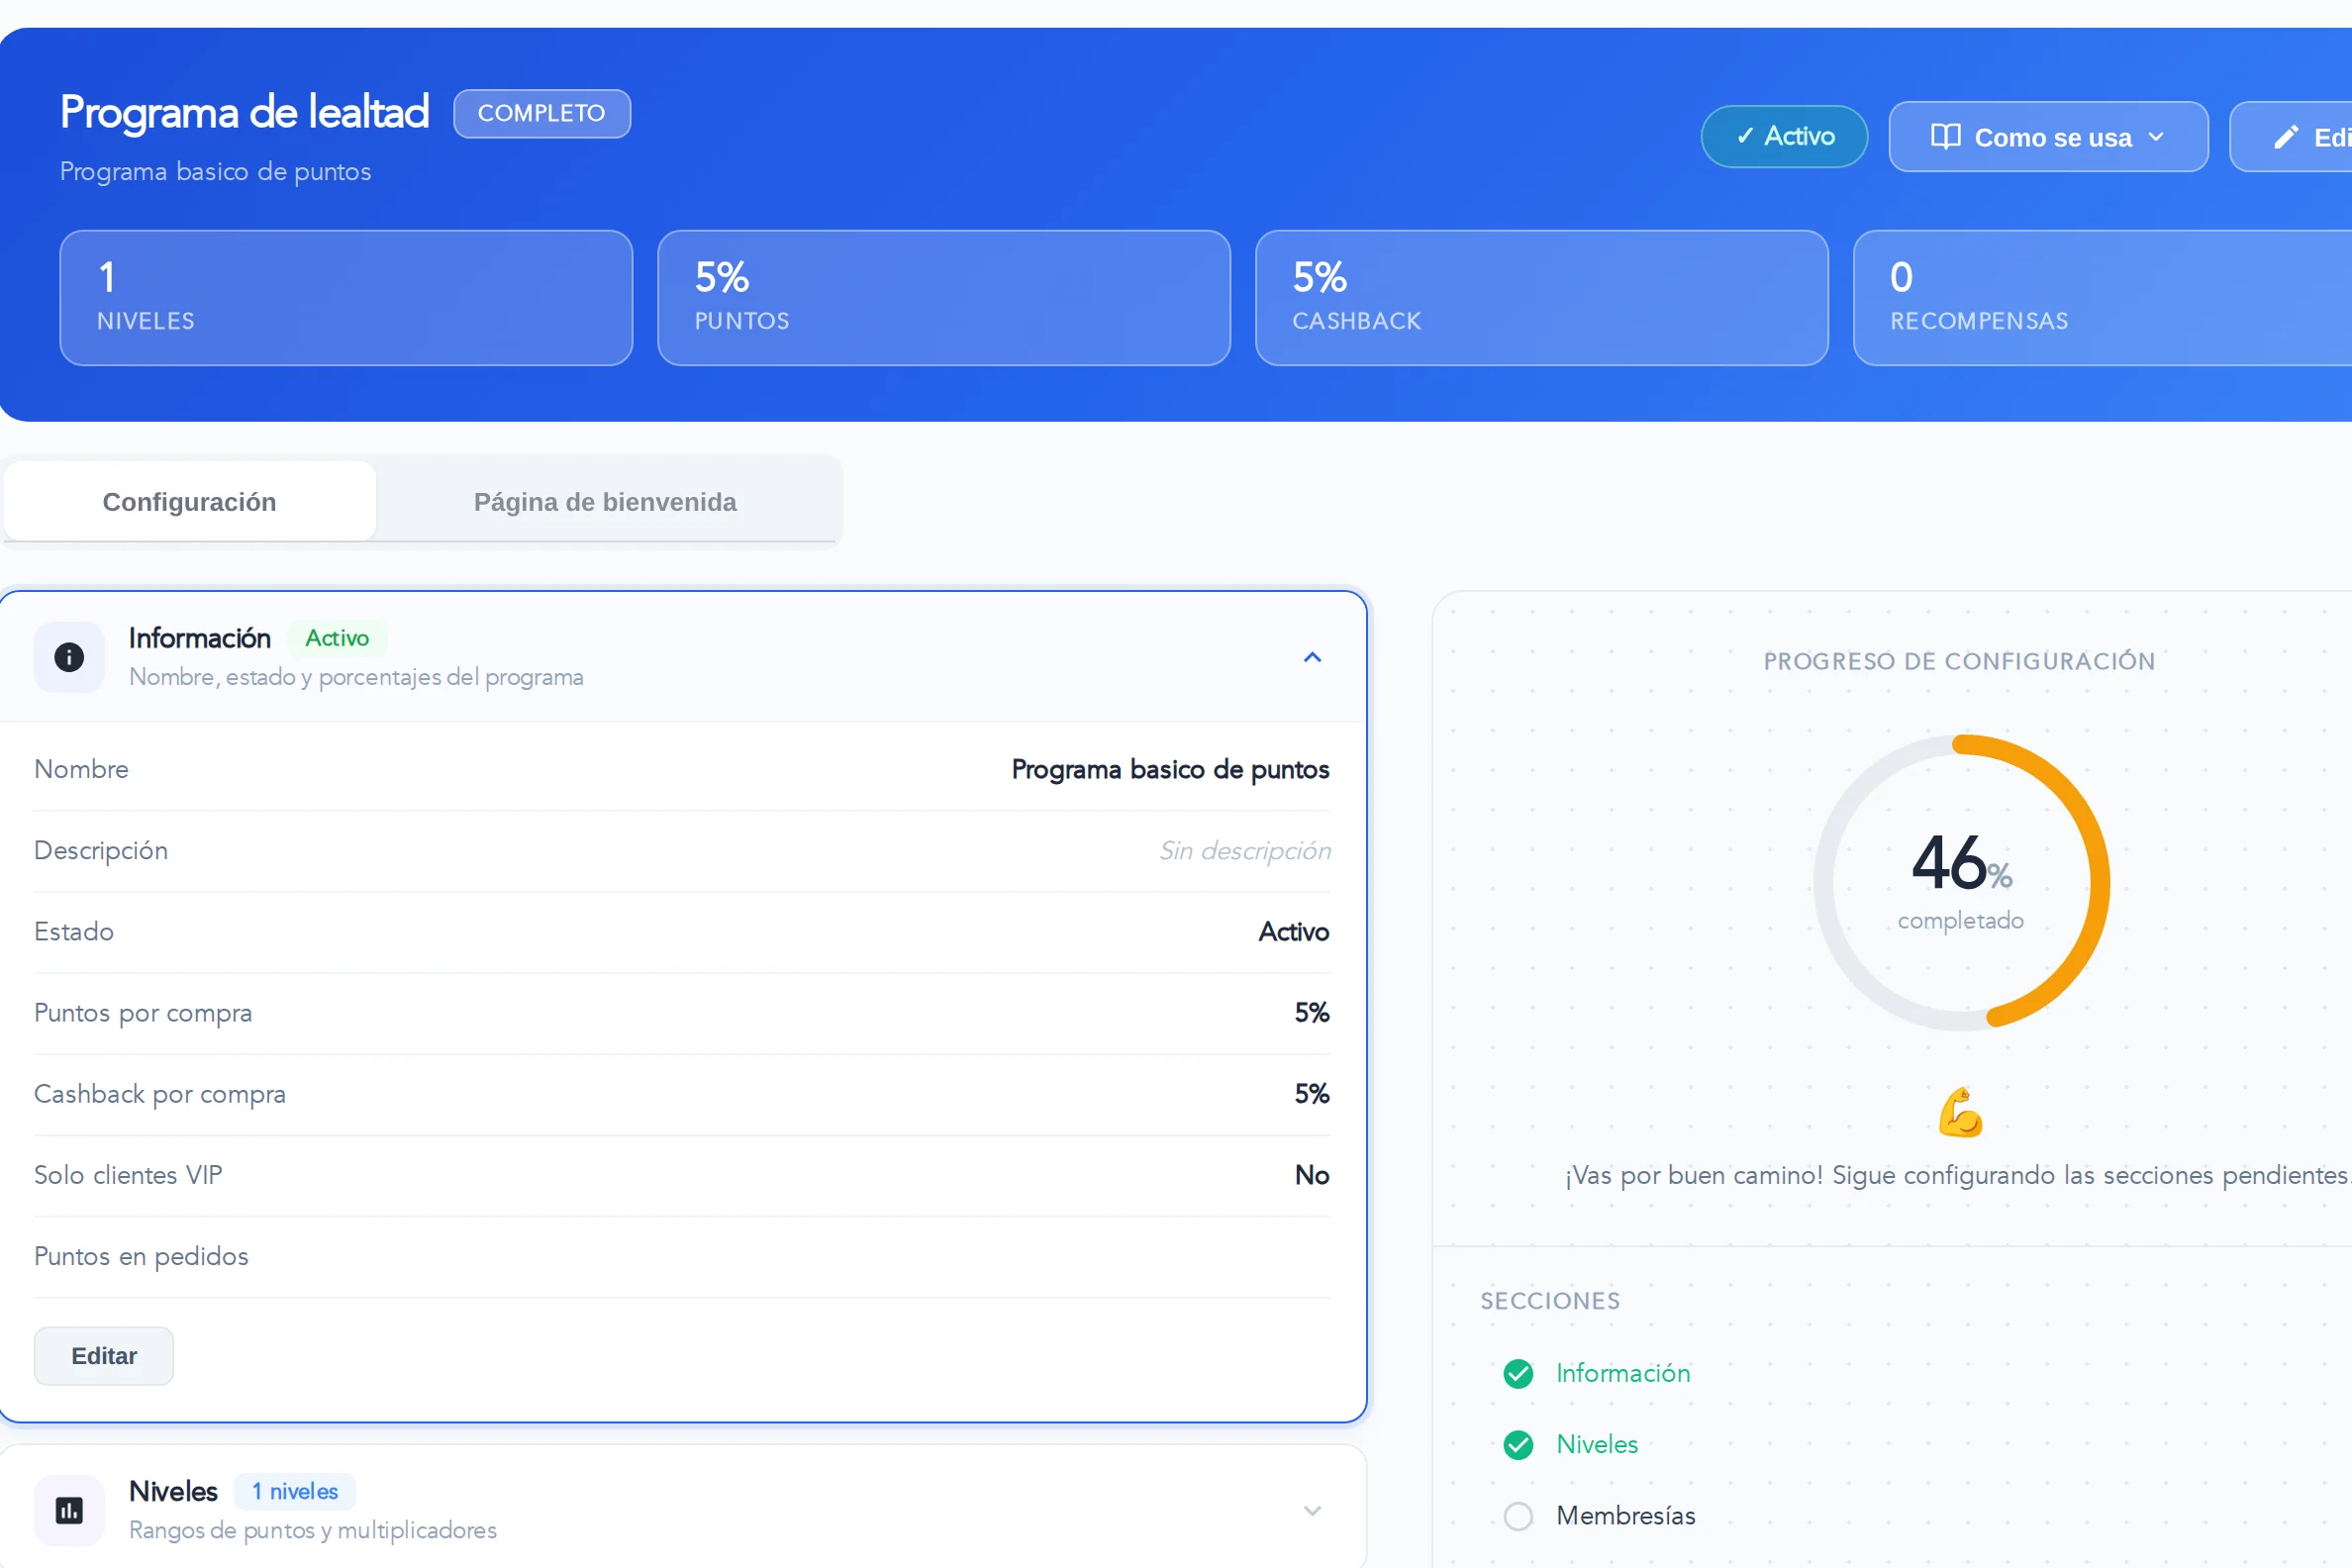The image size is (2352, 1568).
Task: Toggle the Activo program status pill
Action: 1784,136
